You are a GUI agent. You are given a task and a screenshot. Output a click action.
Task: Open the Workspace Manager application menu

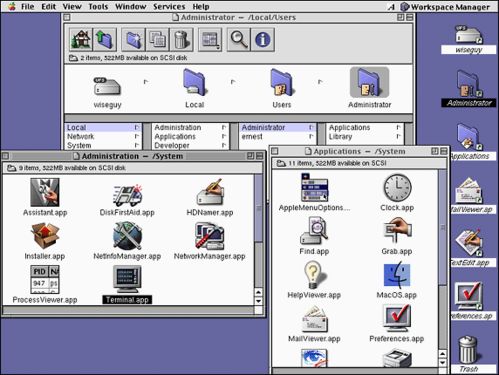[x=446, y=7]
